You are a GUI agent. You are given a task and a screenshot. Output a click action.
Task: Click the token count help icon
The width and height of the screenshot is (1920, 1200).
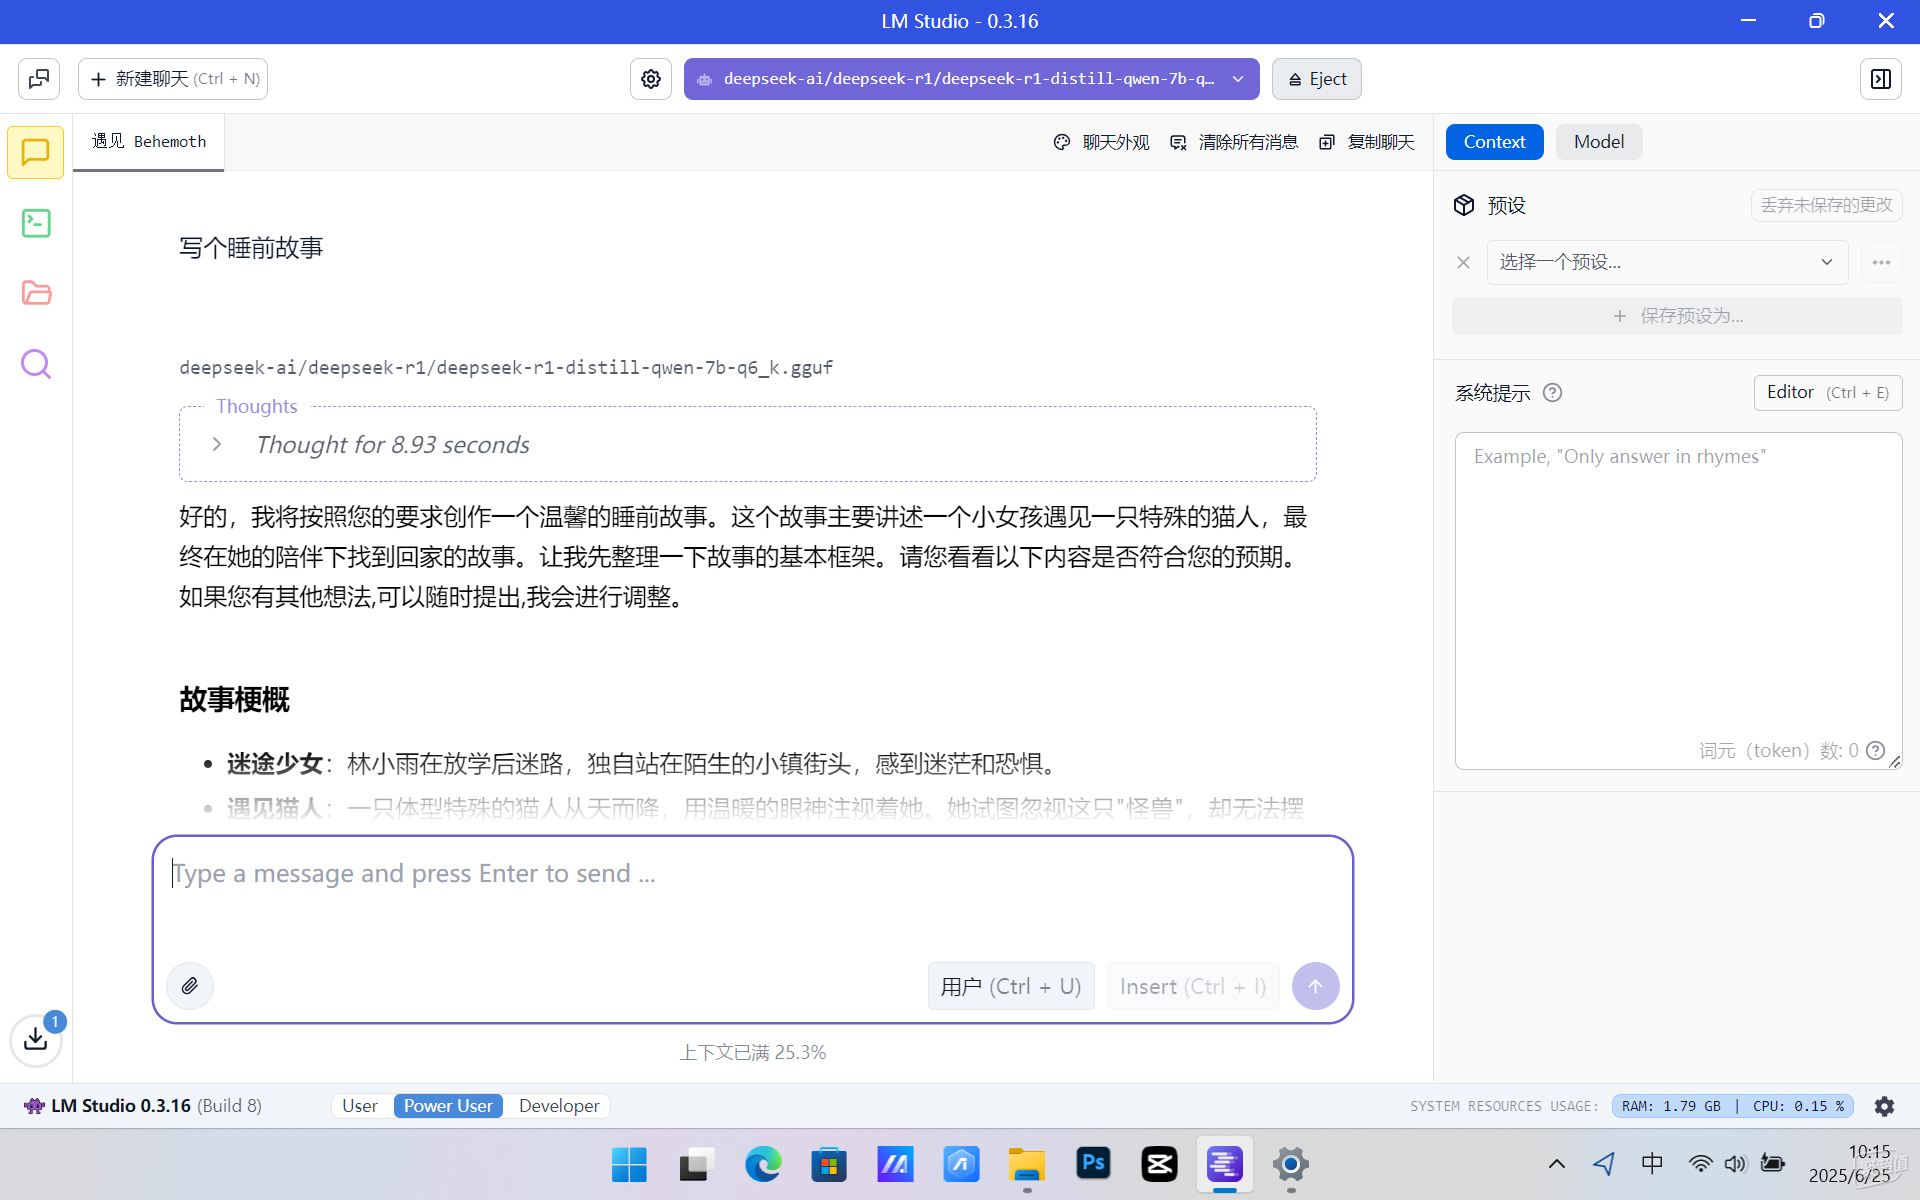(1876, 750)
